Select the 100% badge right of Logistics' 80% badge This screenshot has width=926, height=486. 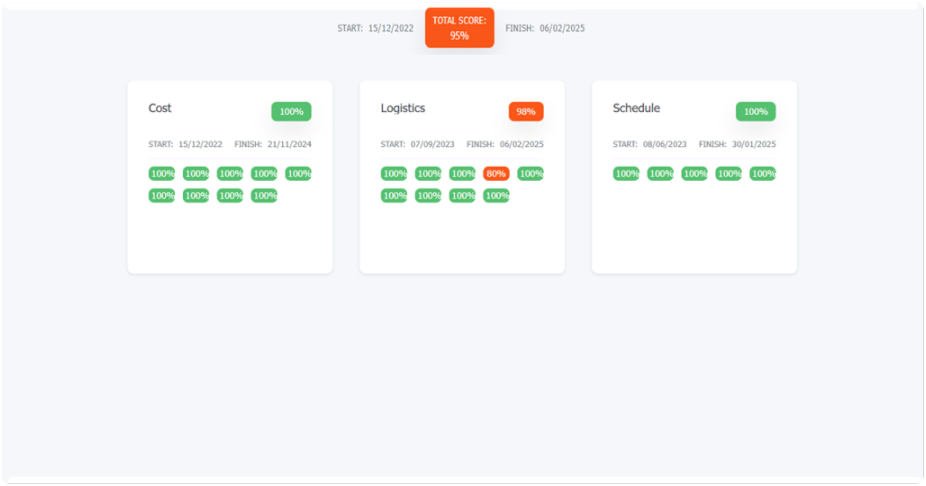pyautogui.click(x=530, y=174)
